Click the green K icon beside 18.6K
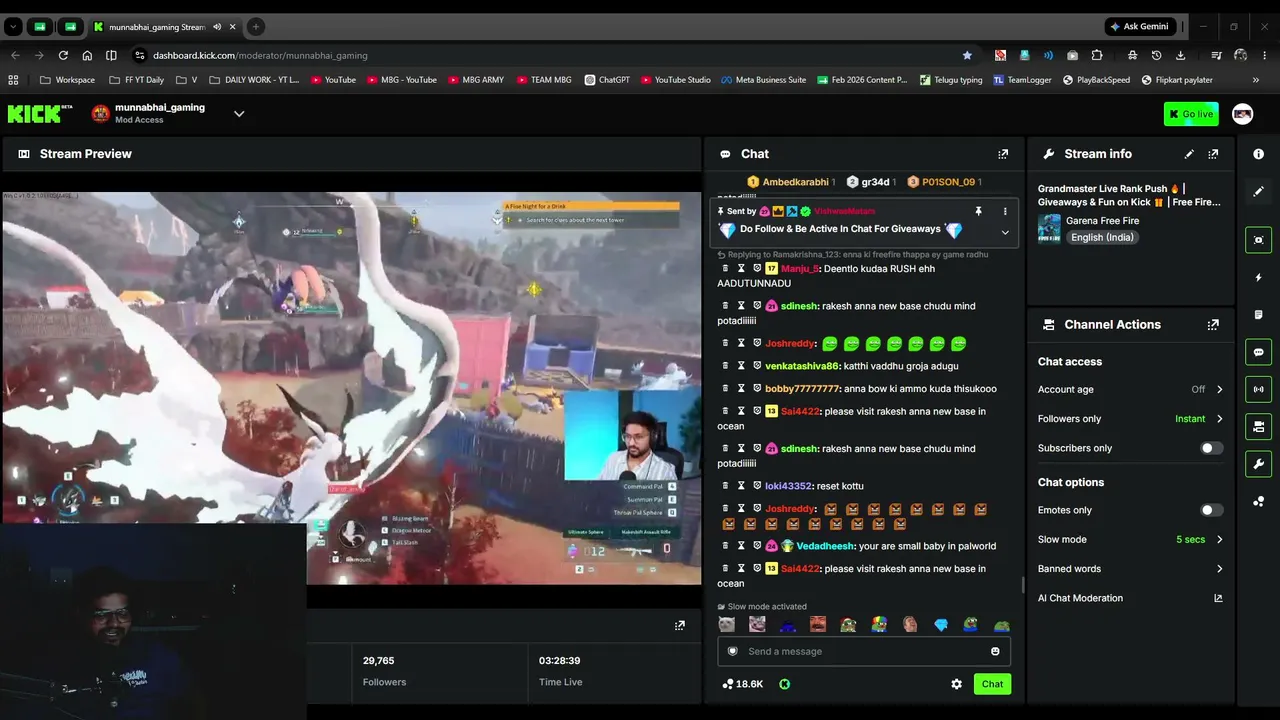Image resolution: width=1280 pixels, height=720 pixels. click(x=784, y=684)
